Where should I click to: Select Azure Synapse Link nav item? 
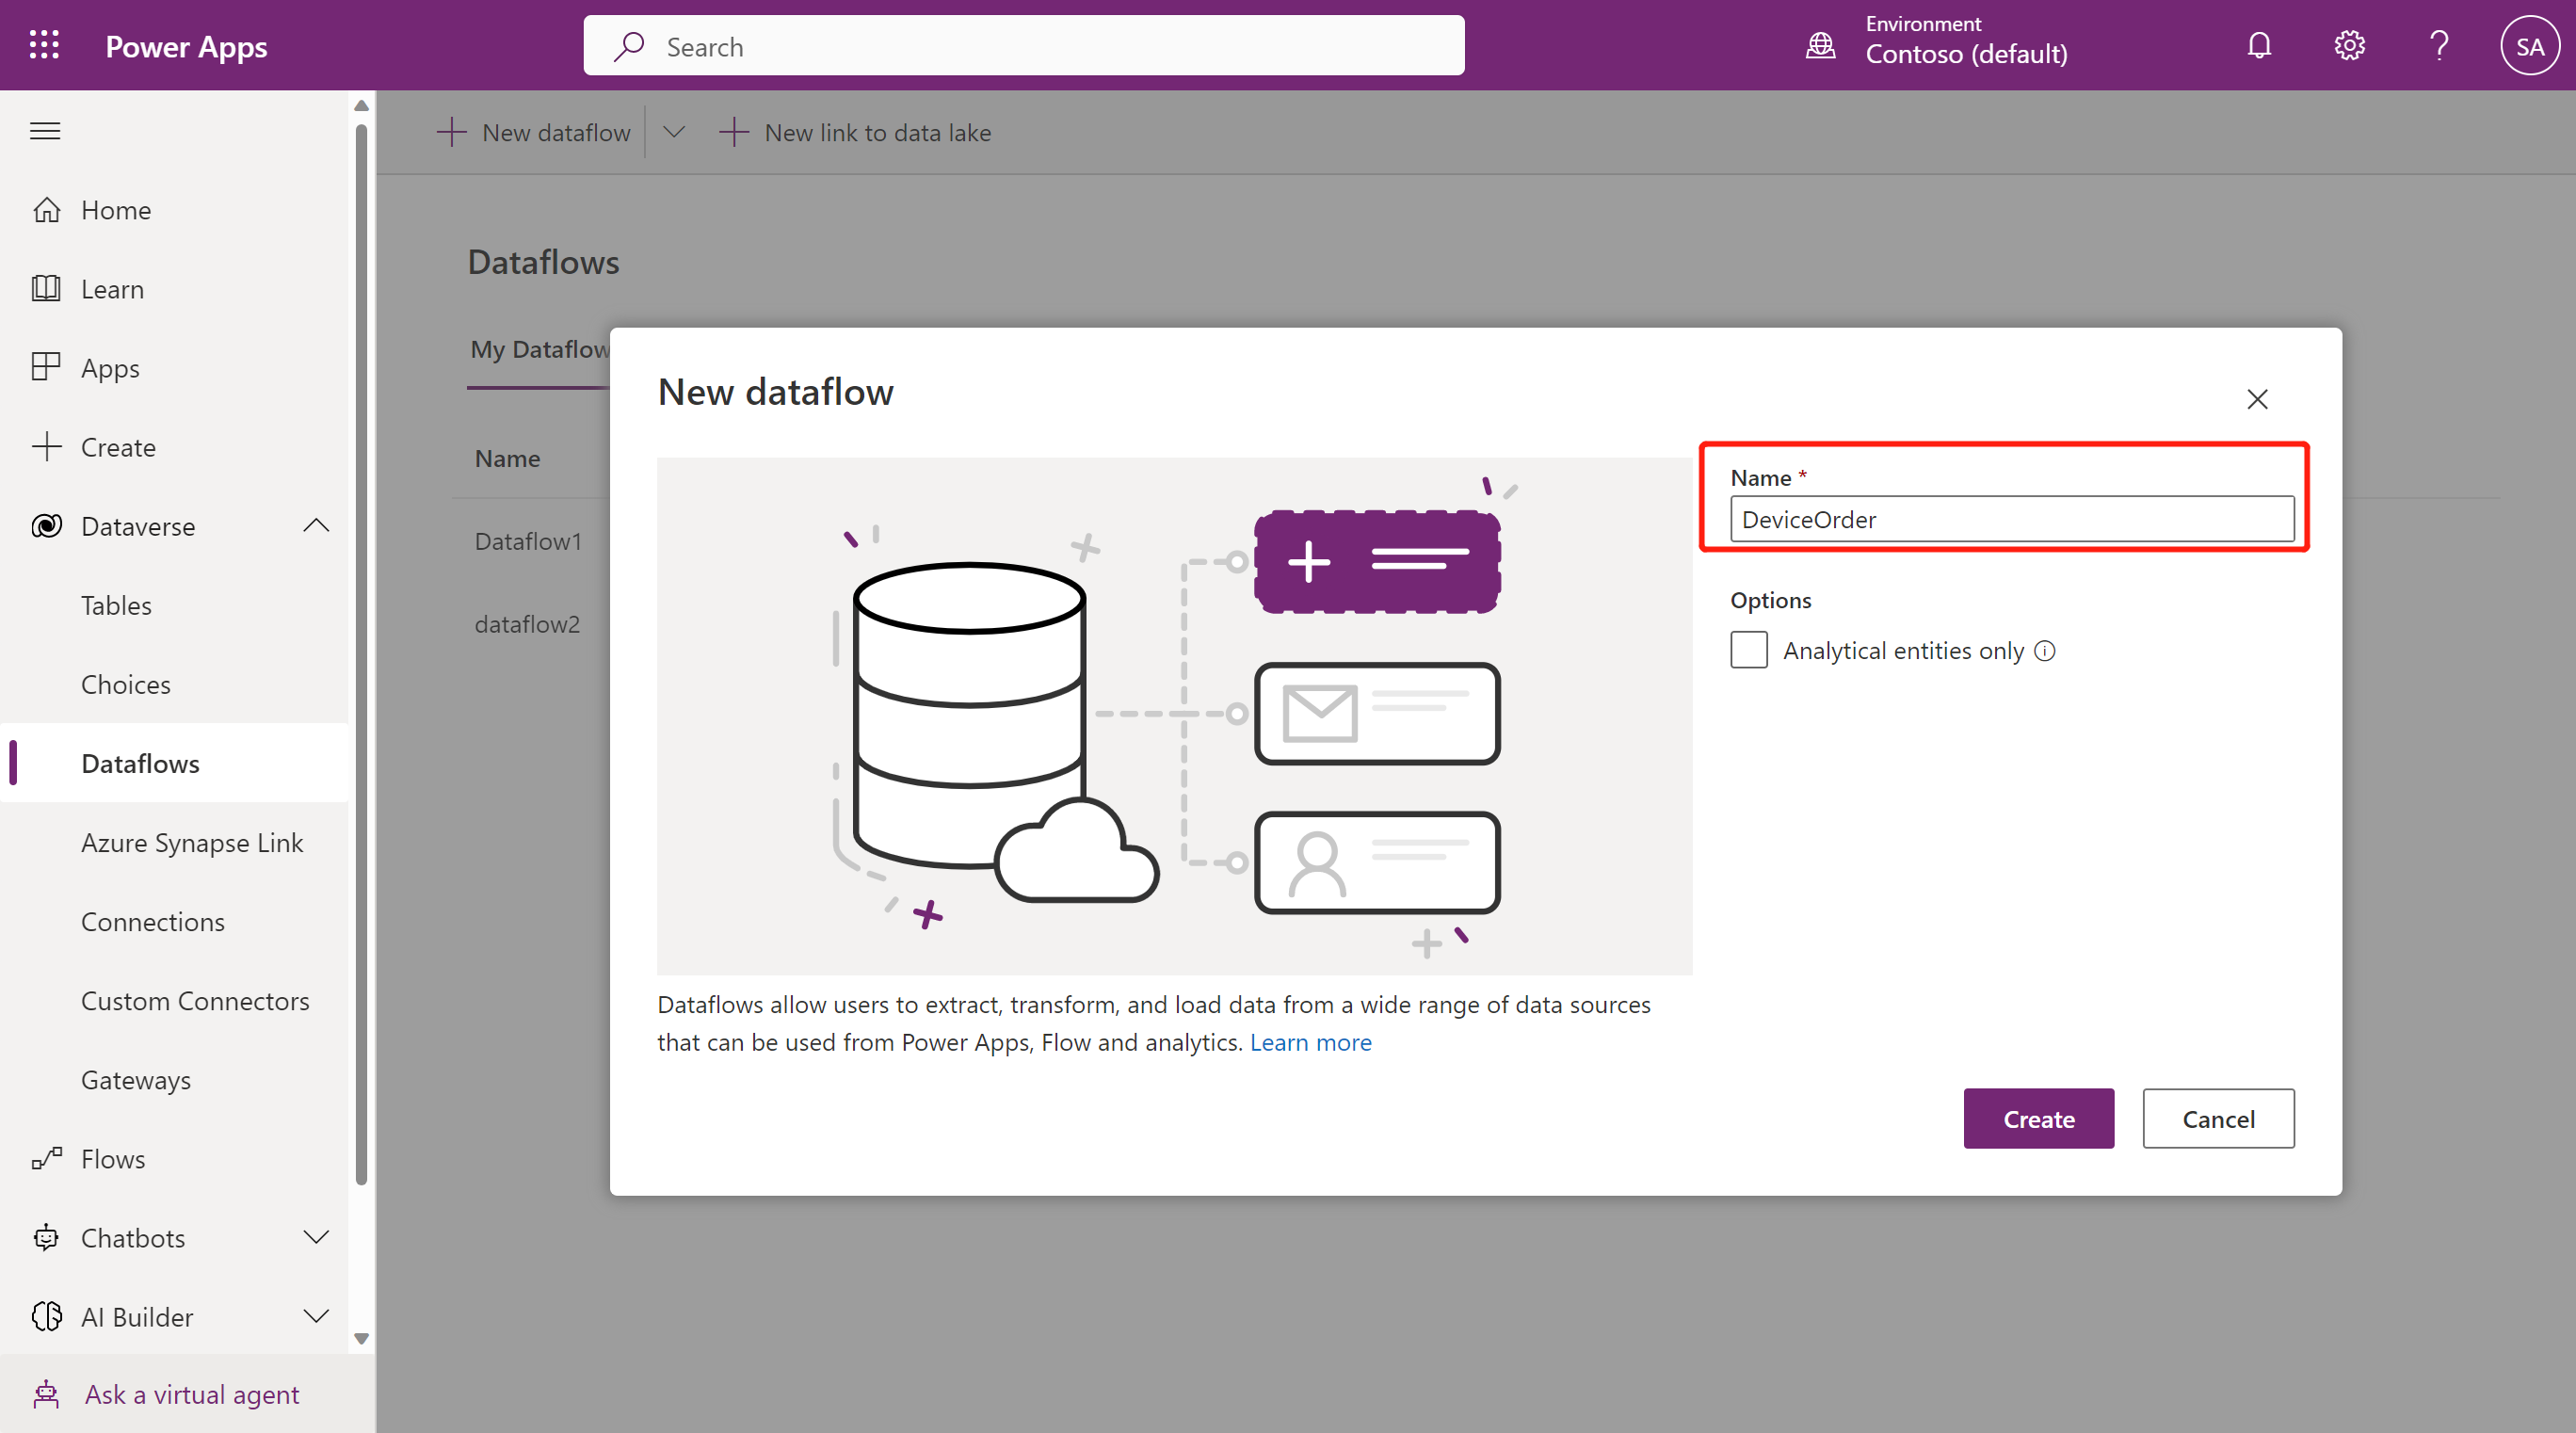pos(192,843)
